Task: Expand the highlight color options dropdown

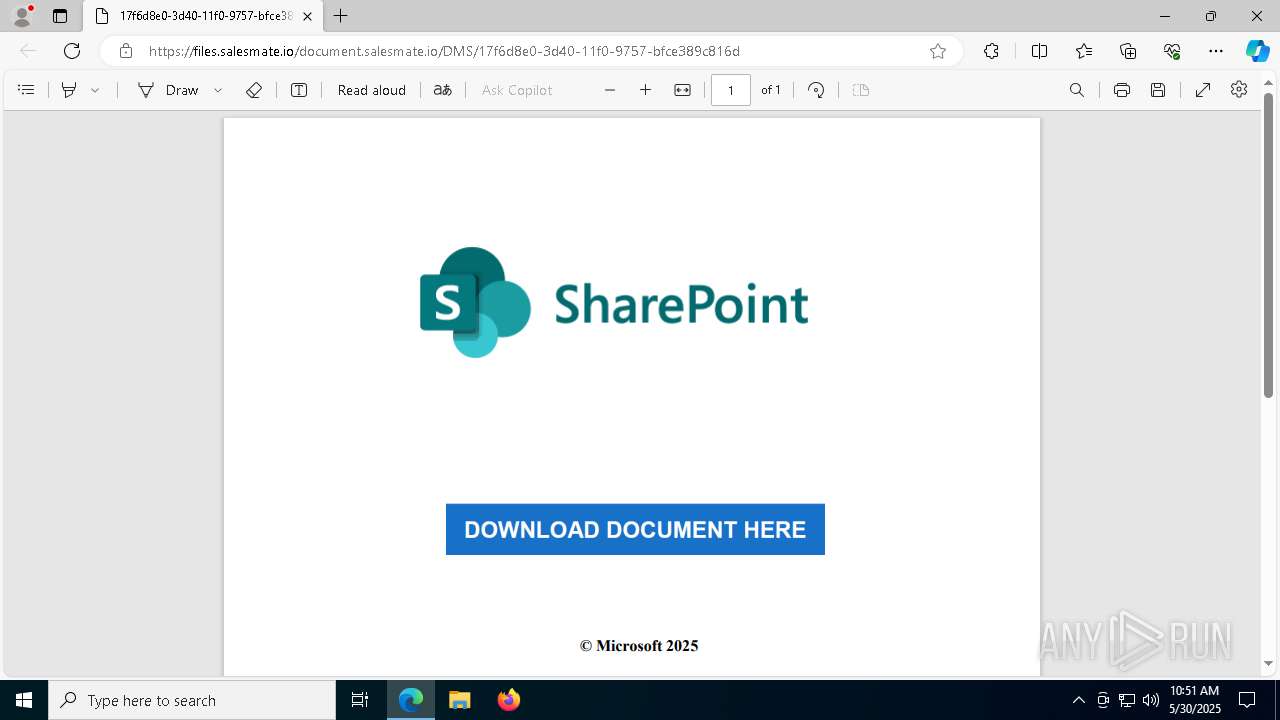Action: (95, 90)
